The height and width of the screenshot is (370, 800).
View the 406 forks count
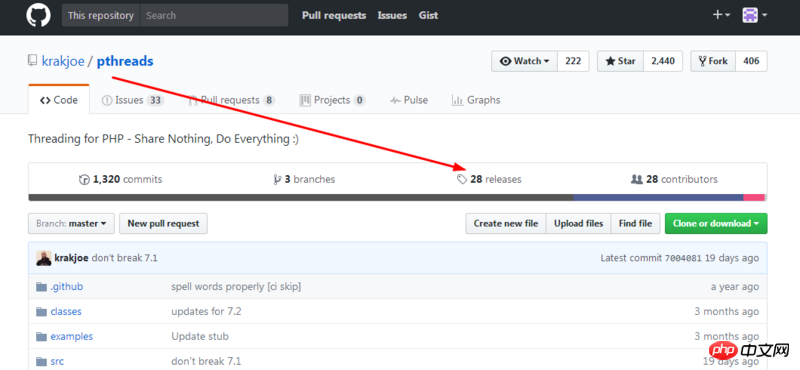pos(751,61)
